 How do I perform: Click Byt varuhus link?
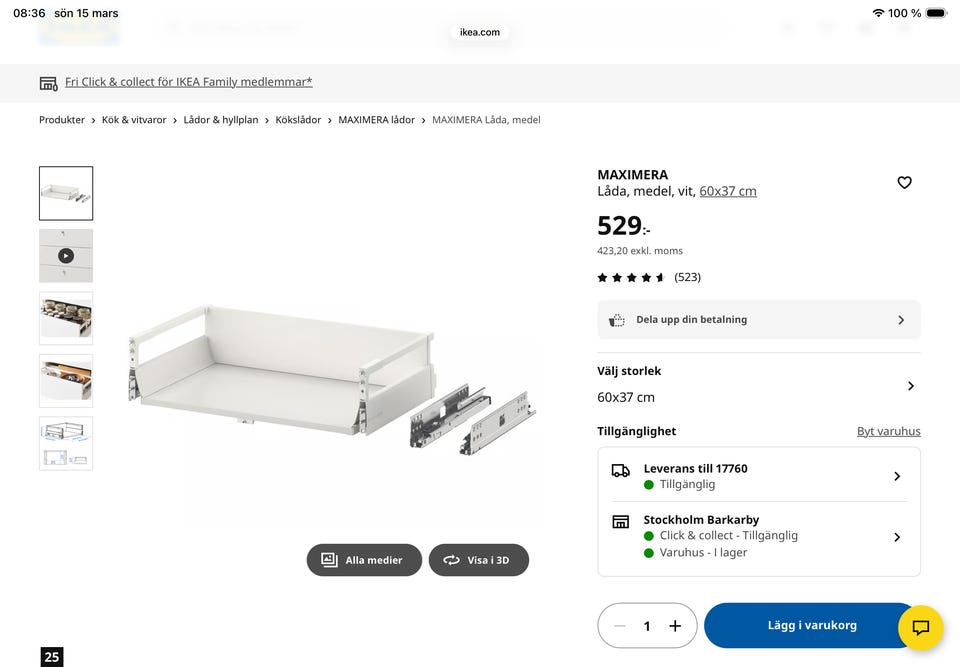coord(888,432)
